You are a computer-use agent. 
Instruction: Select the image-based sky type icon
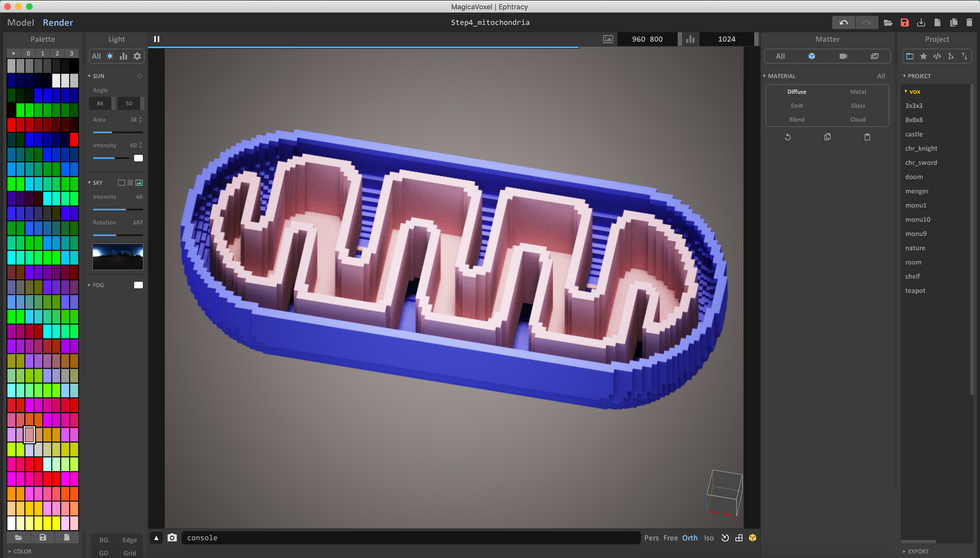[x=139, y=182]
